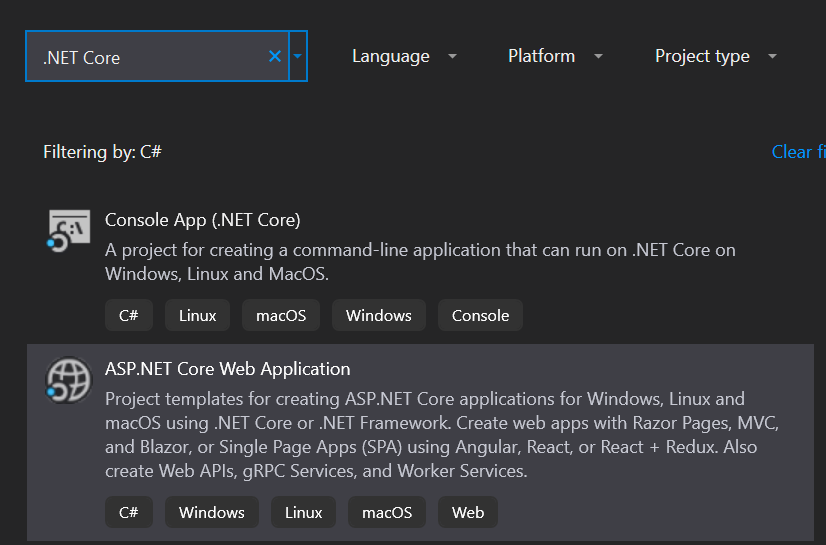Expand the Language filter dropdown
The width and height of the screenshot is (826, 545).
[404, 57]
